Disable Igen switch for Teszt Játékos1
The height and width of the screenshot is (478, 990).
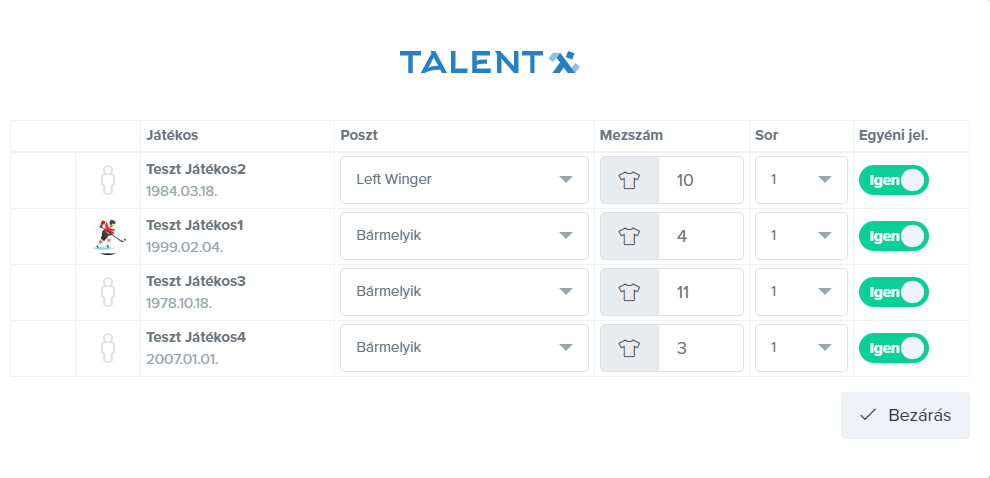(x=893, y=236)
